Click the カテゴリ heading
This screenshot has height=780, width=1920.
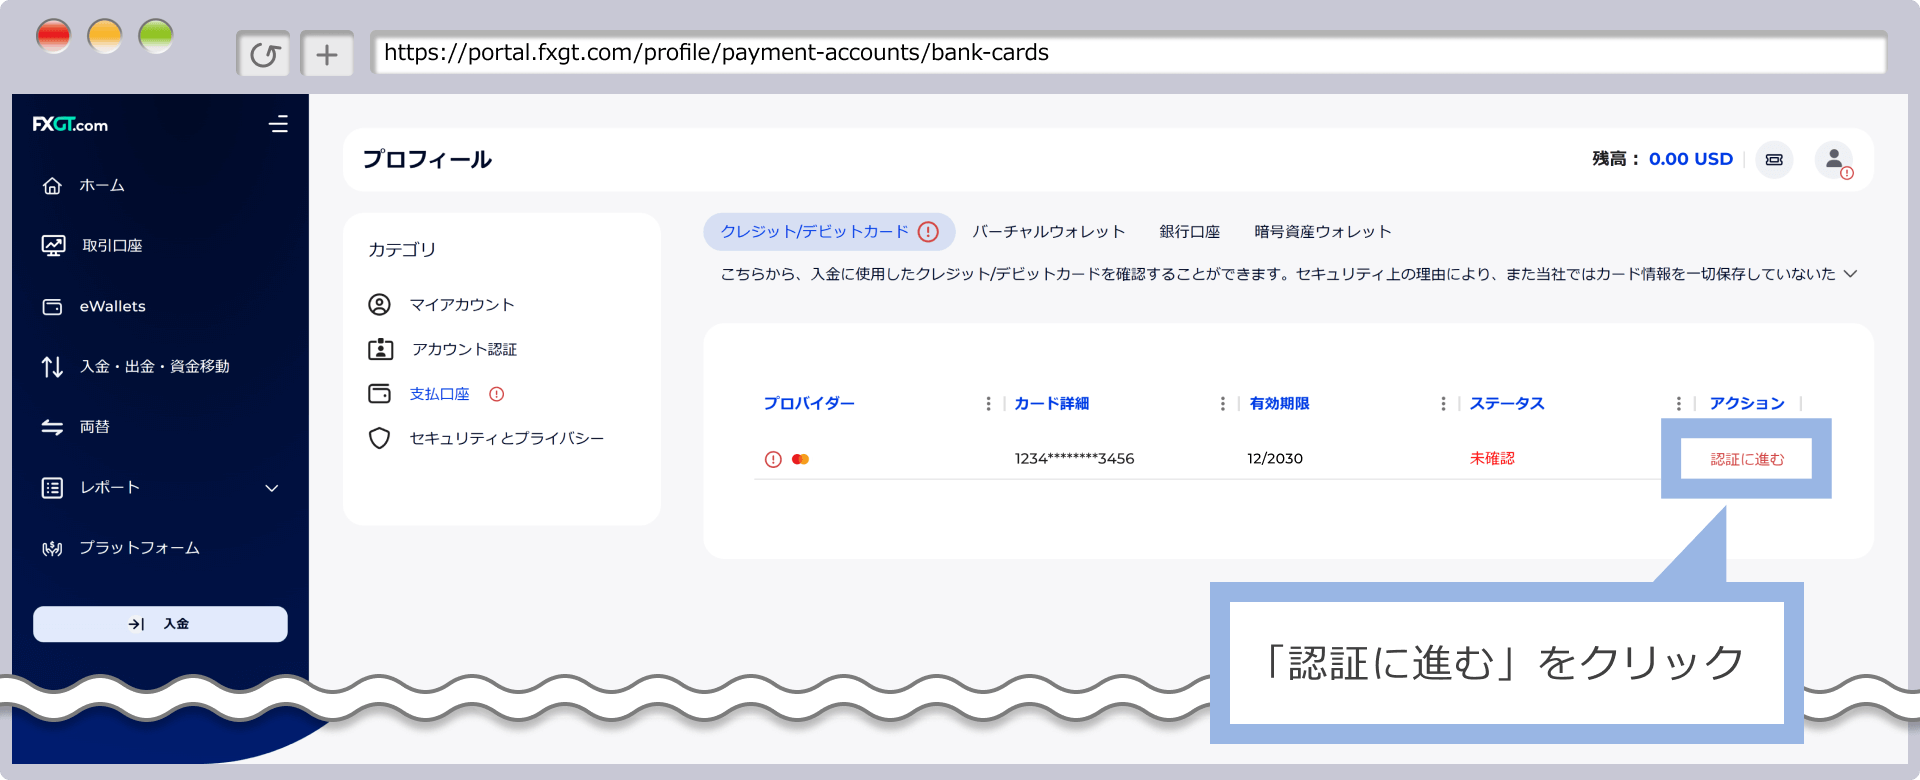(402, 250)
